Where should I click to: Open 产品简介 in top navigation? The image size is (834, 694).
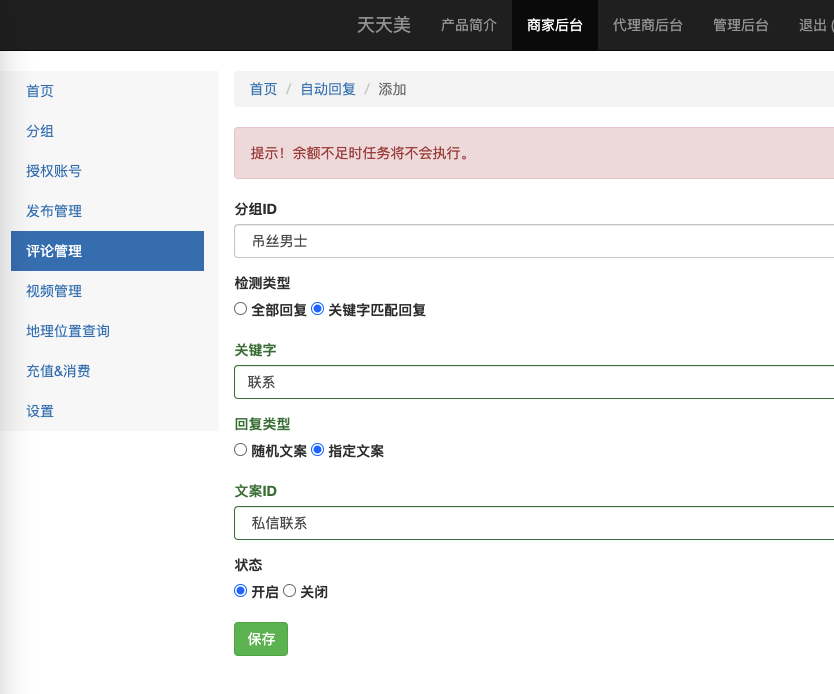pos(469,25)
